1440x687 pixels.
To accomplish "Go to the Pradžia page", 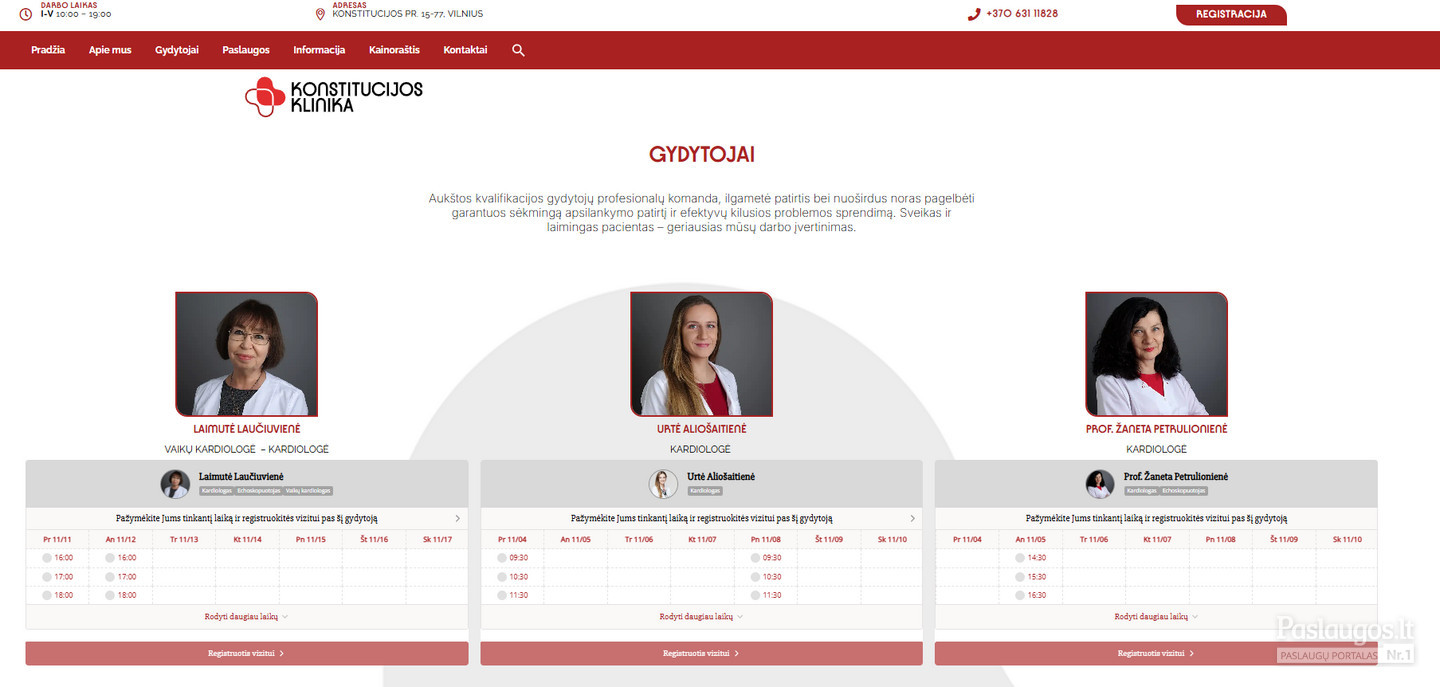I will click(x=48, y=50).
